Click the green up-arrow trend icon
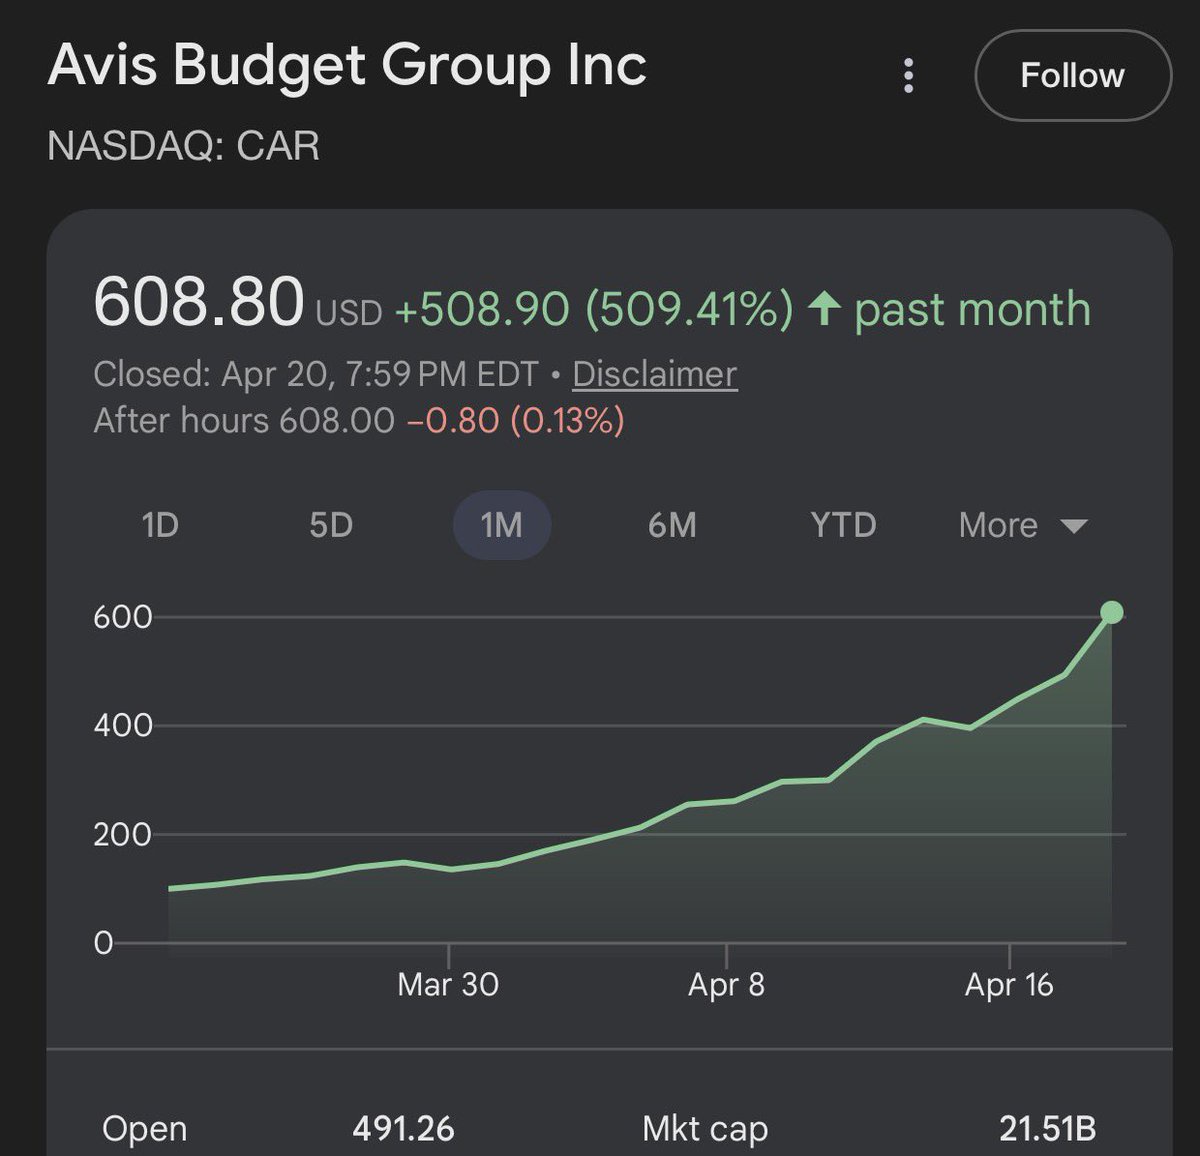1200x1156 pixels. tap(823, 308)
